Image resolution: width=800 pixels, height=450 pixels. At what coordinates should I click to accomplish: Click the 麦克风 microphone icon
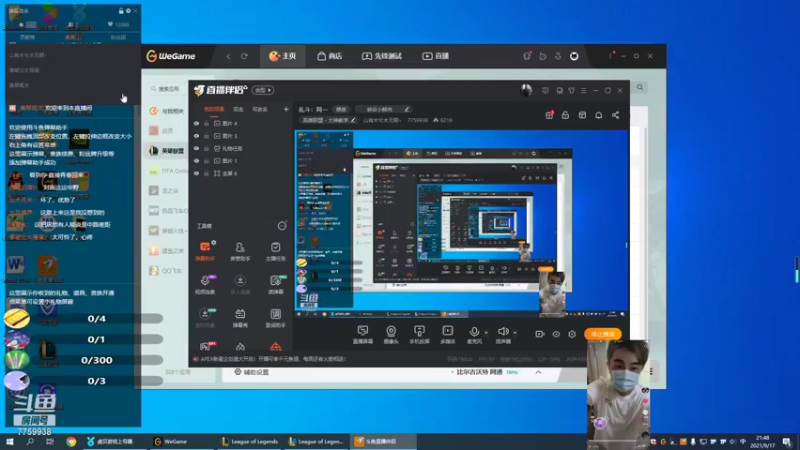(x=474, y=332)
